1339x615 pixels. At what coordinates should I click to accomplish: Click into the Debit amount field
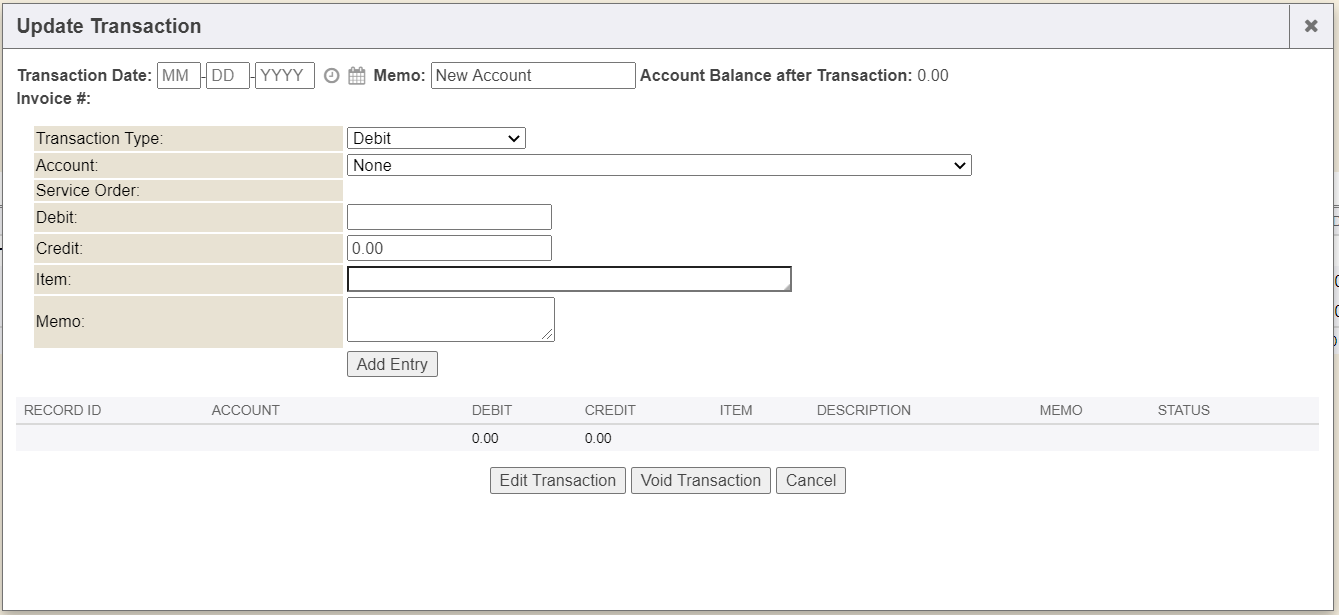tap(449, 217)
